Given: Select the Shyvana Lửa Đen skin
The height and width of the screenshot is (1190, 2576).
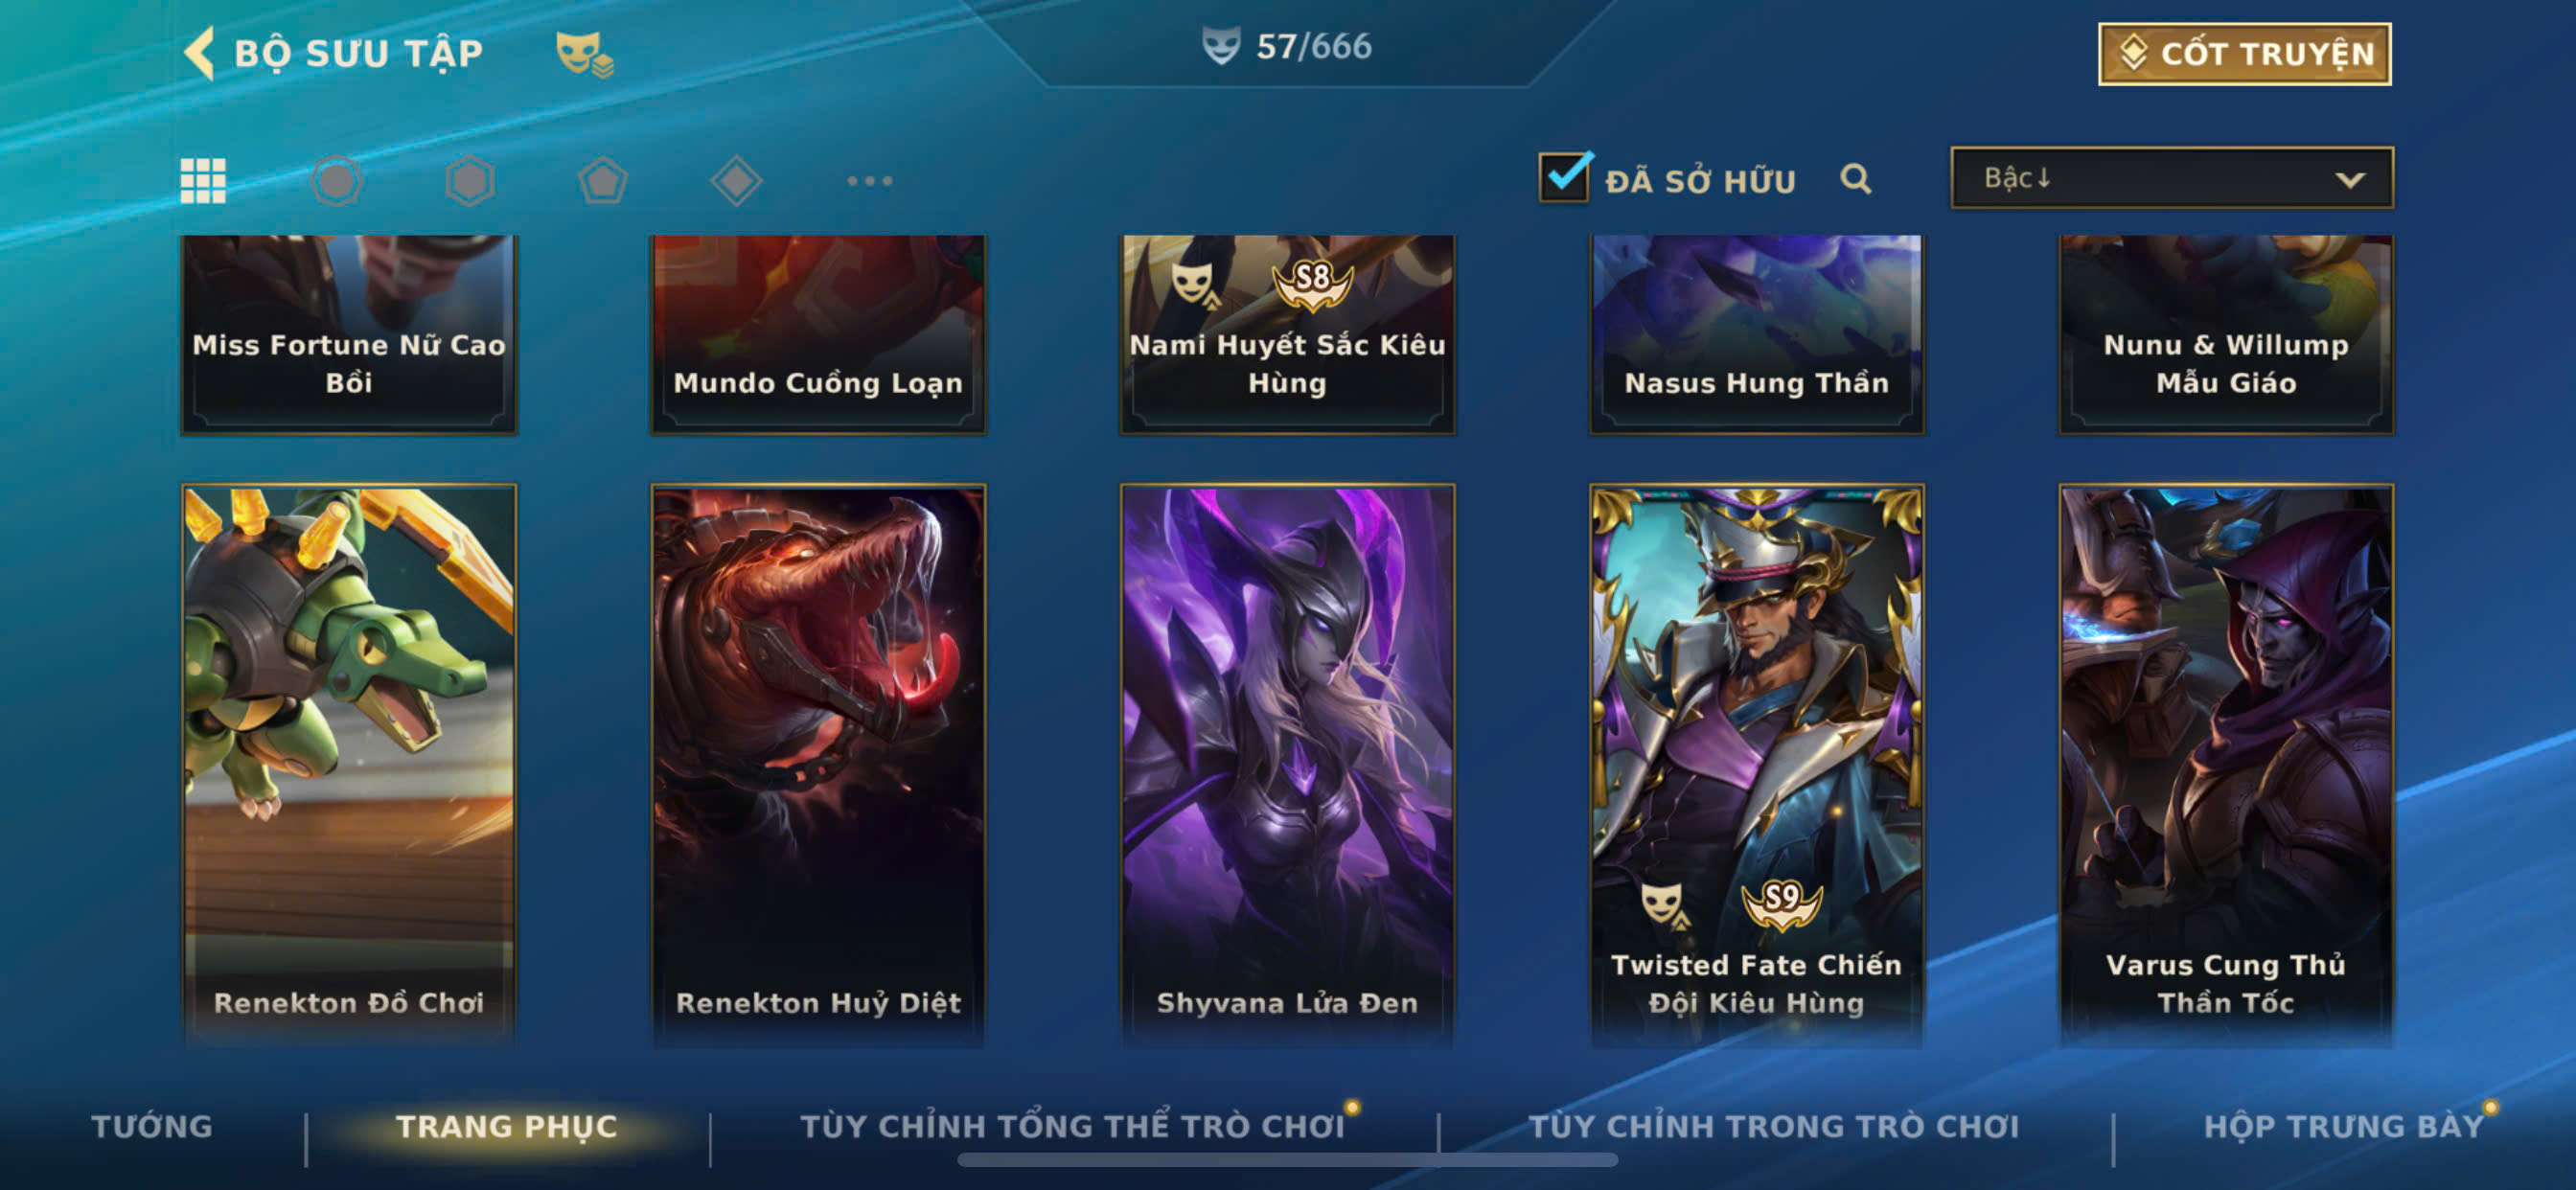Looking at the screenshot, I should point(1287,765).
